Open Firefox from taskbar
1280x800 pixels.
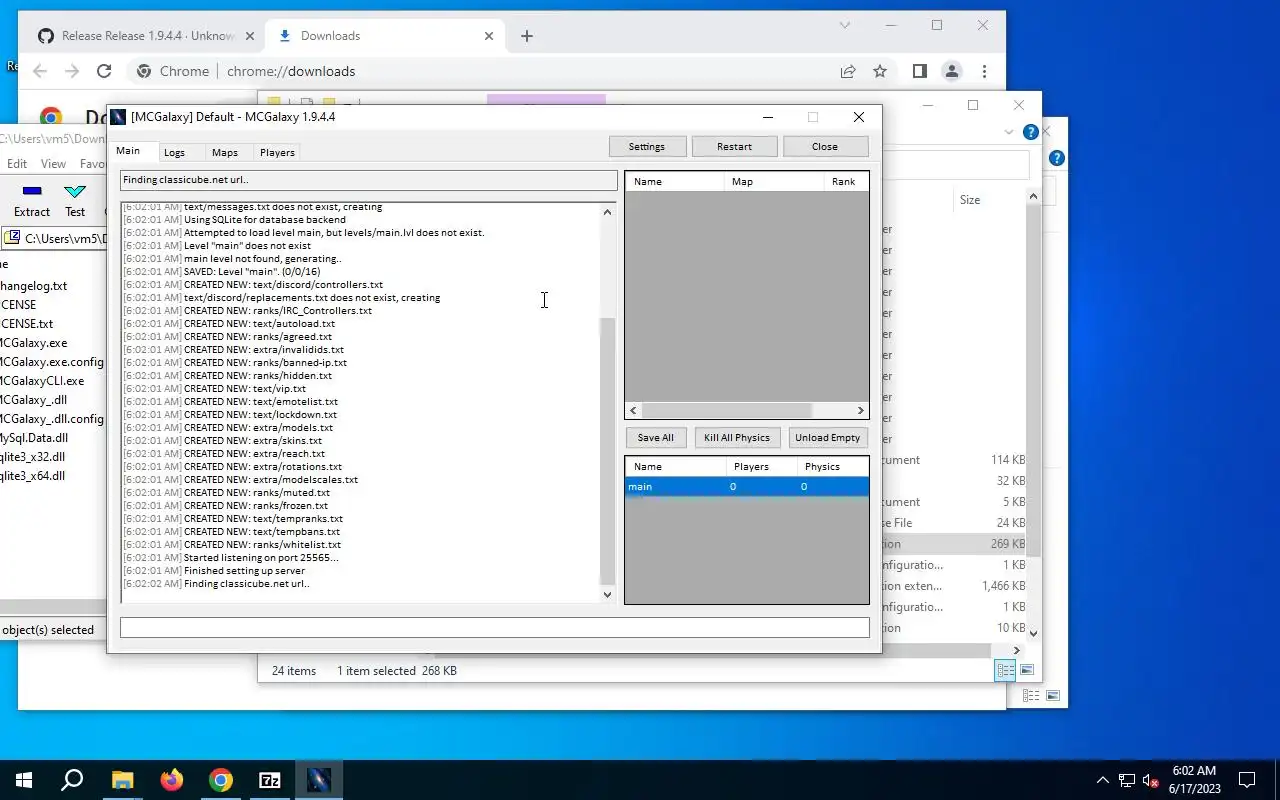pos(171,780)
